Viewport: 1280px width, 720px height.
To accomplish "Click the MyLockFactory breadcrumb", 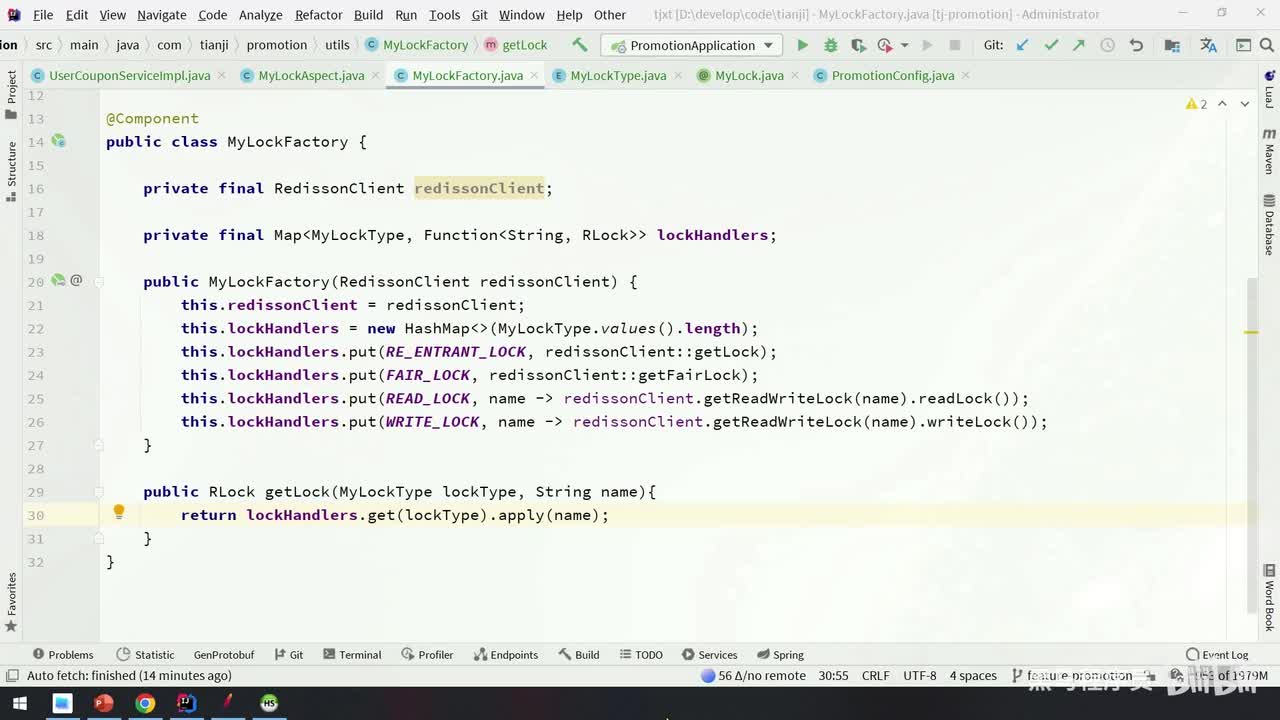I will (417, 45).
